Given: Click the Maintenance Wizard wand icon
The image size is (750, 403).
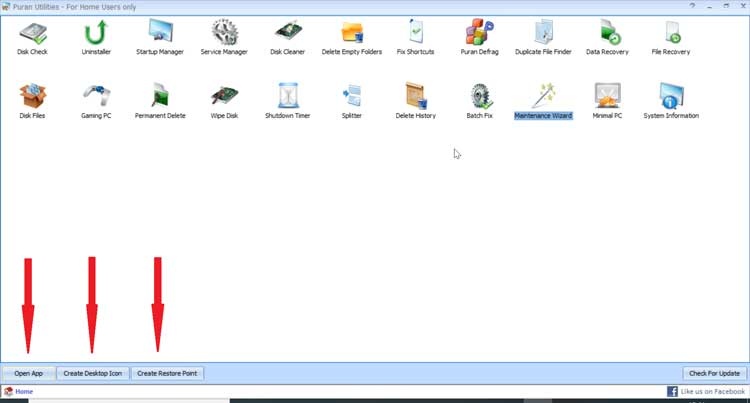Looking at the screenshot, I should click(544, 95).
